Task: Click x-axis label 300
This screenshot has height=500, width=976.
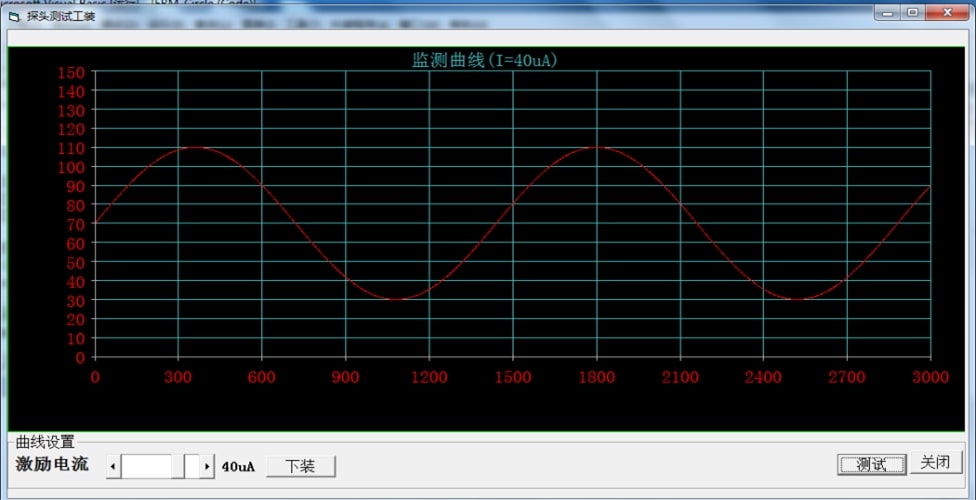Action: [178, 377]
